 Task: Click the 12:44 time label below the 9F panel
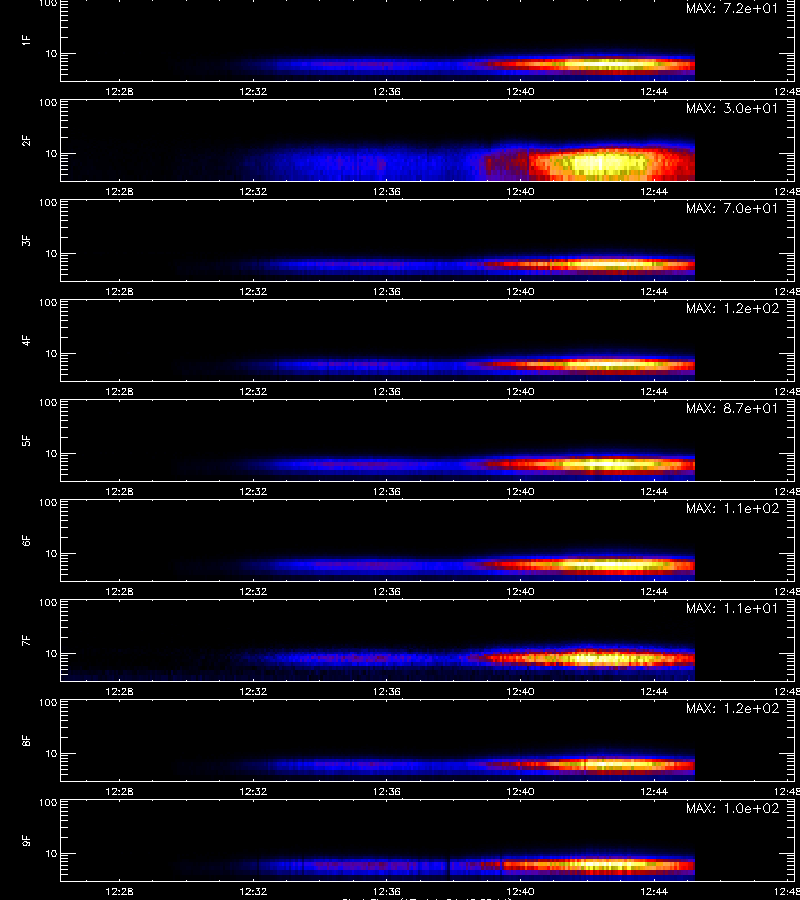(654, 891)
